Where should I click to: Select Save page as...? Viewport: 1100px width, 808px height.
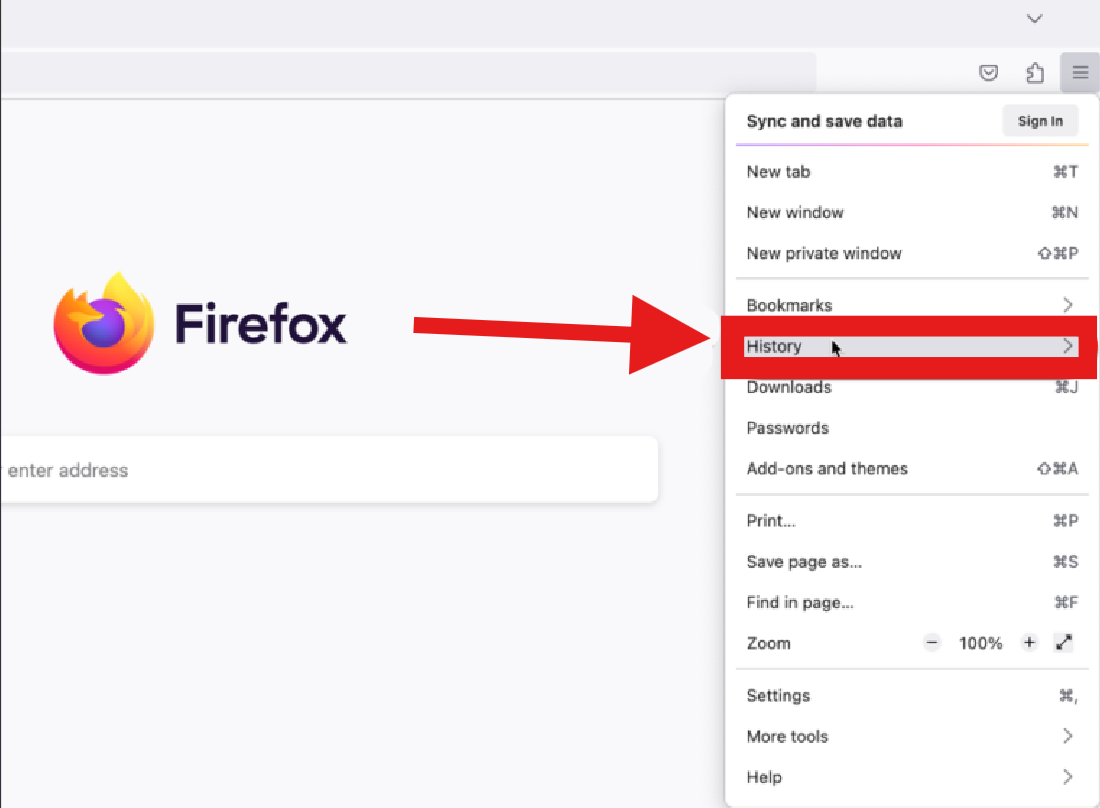(912, 562)
